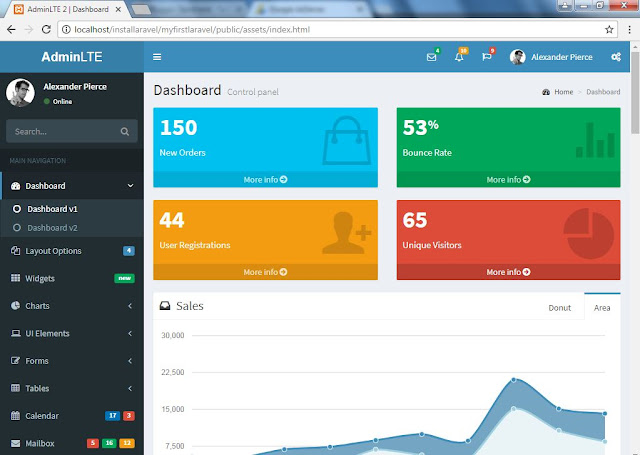Click More info on User Registrations card
640x455 pixels.
tap(265, 272)
